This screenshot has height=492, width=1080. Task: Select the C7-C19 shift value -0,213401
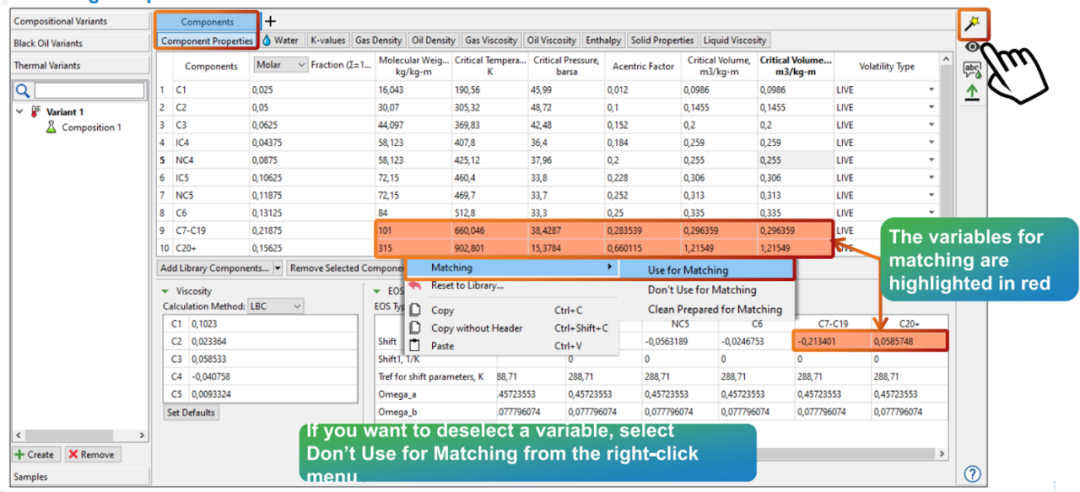coord(832,341)
